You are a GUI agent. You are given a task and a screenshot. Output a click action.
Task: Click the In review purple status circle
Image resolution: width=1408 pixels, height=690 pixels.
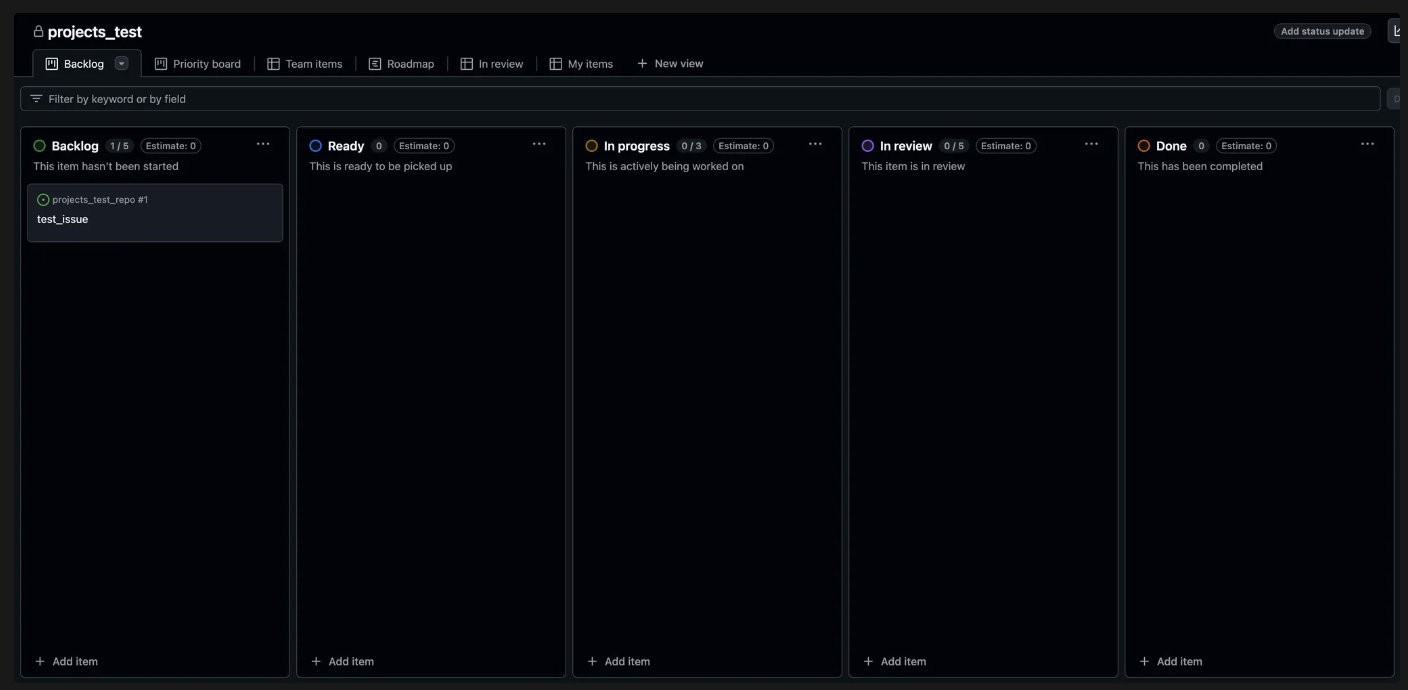(x=868, y=146)
